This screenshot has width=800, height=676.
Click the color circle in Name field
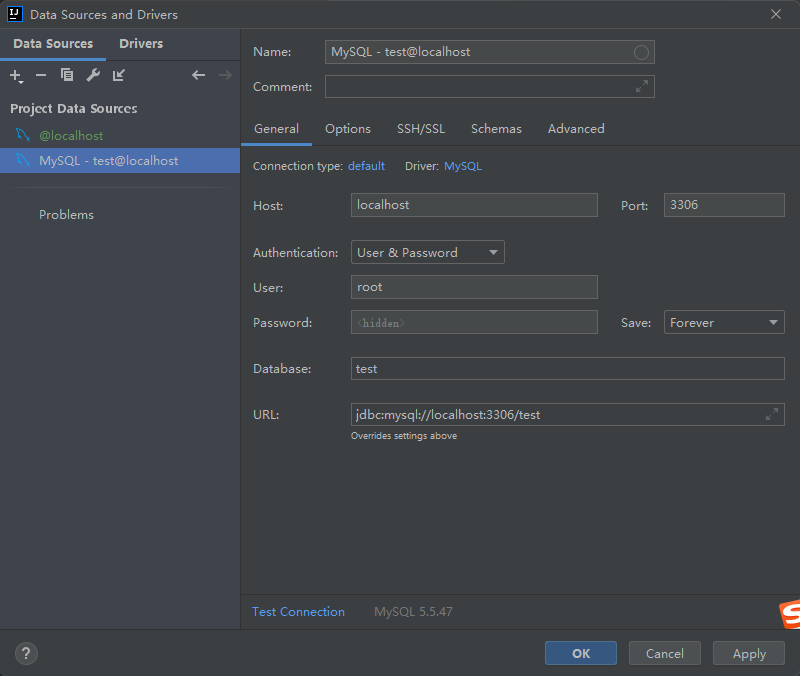(641, 52)
